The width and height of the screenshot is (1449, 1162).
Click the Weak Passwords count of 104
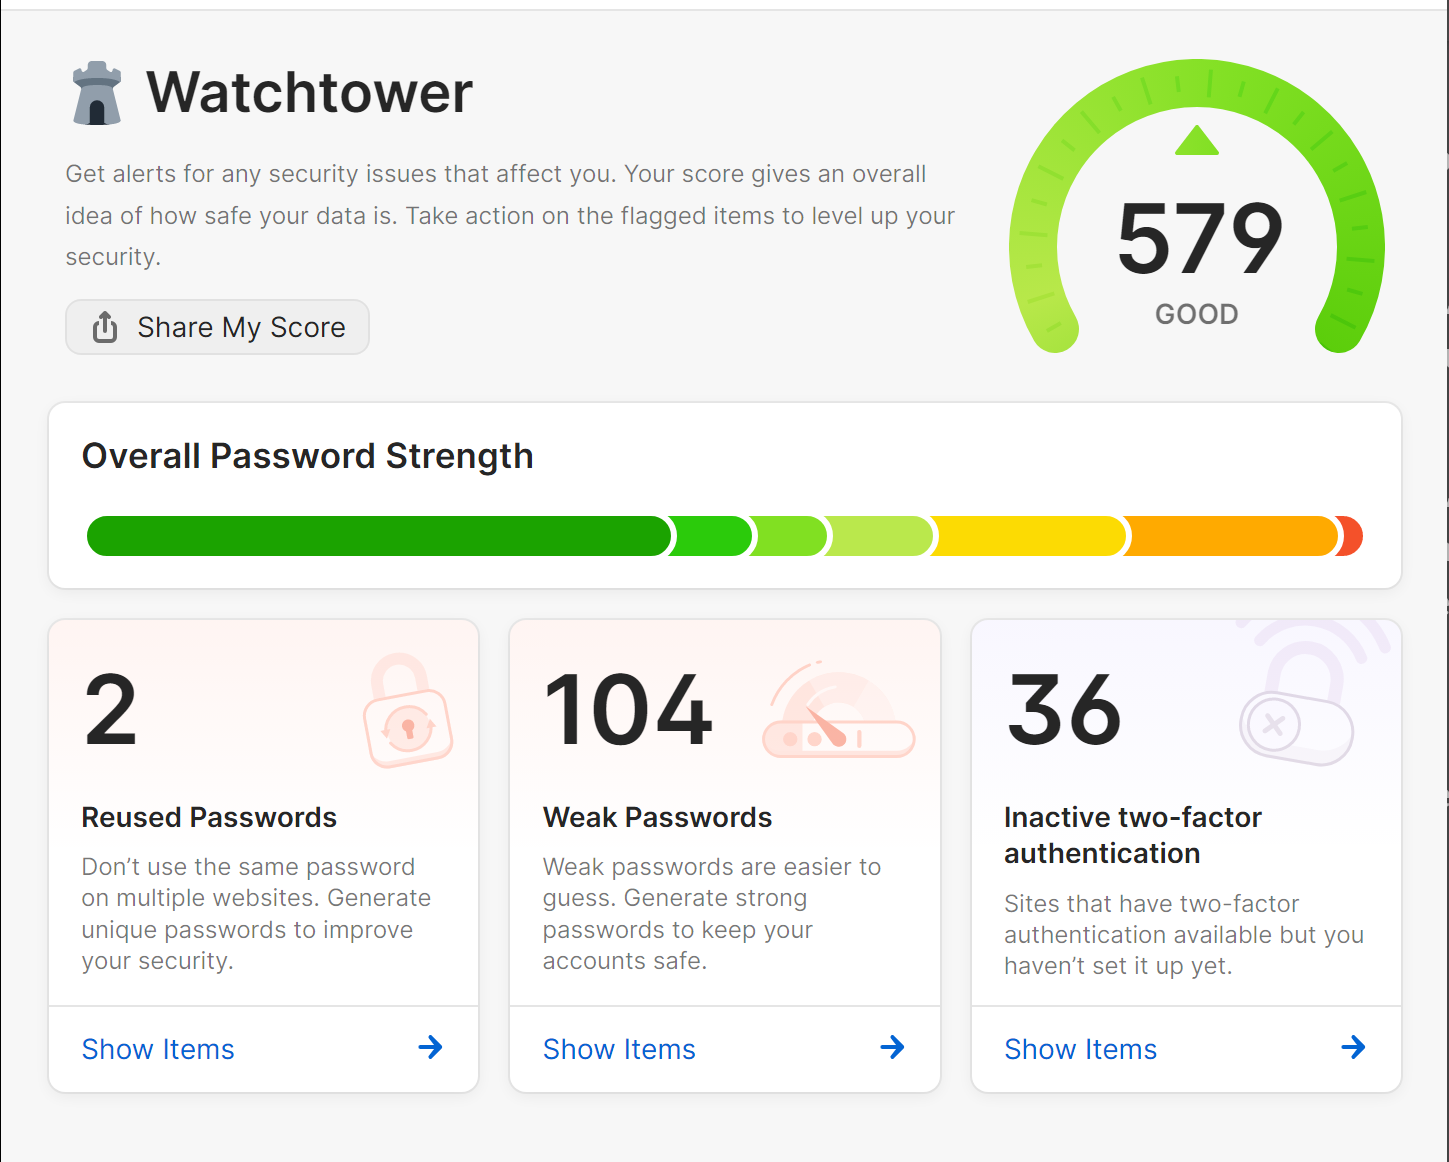[628, 710]
